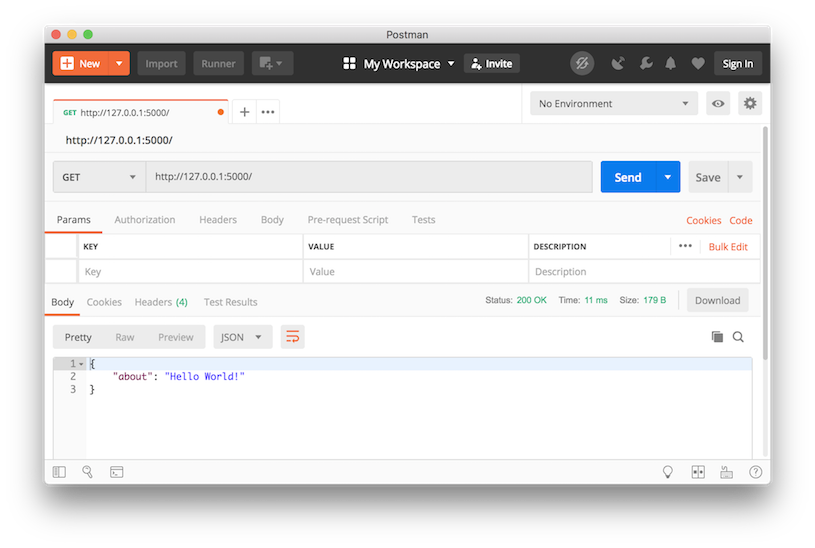Viewport: 815px width, 548px height.
Task: Click the Code link
Action: point(741,220)
